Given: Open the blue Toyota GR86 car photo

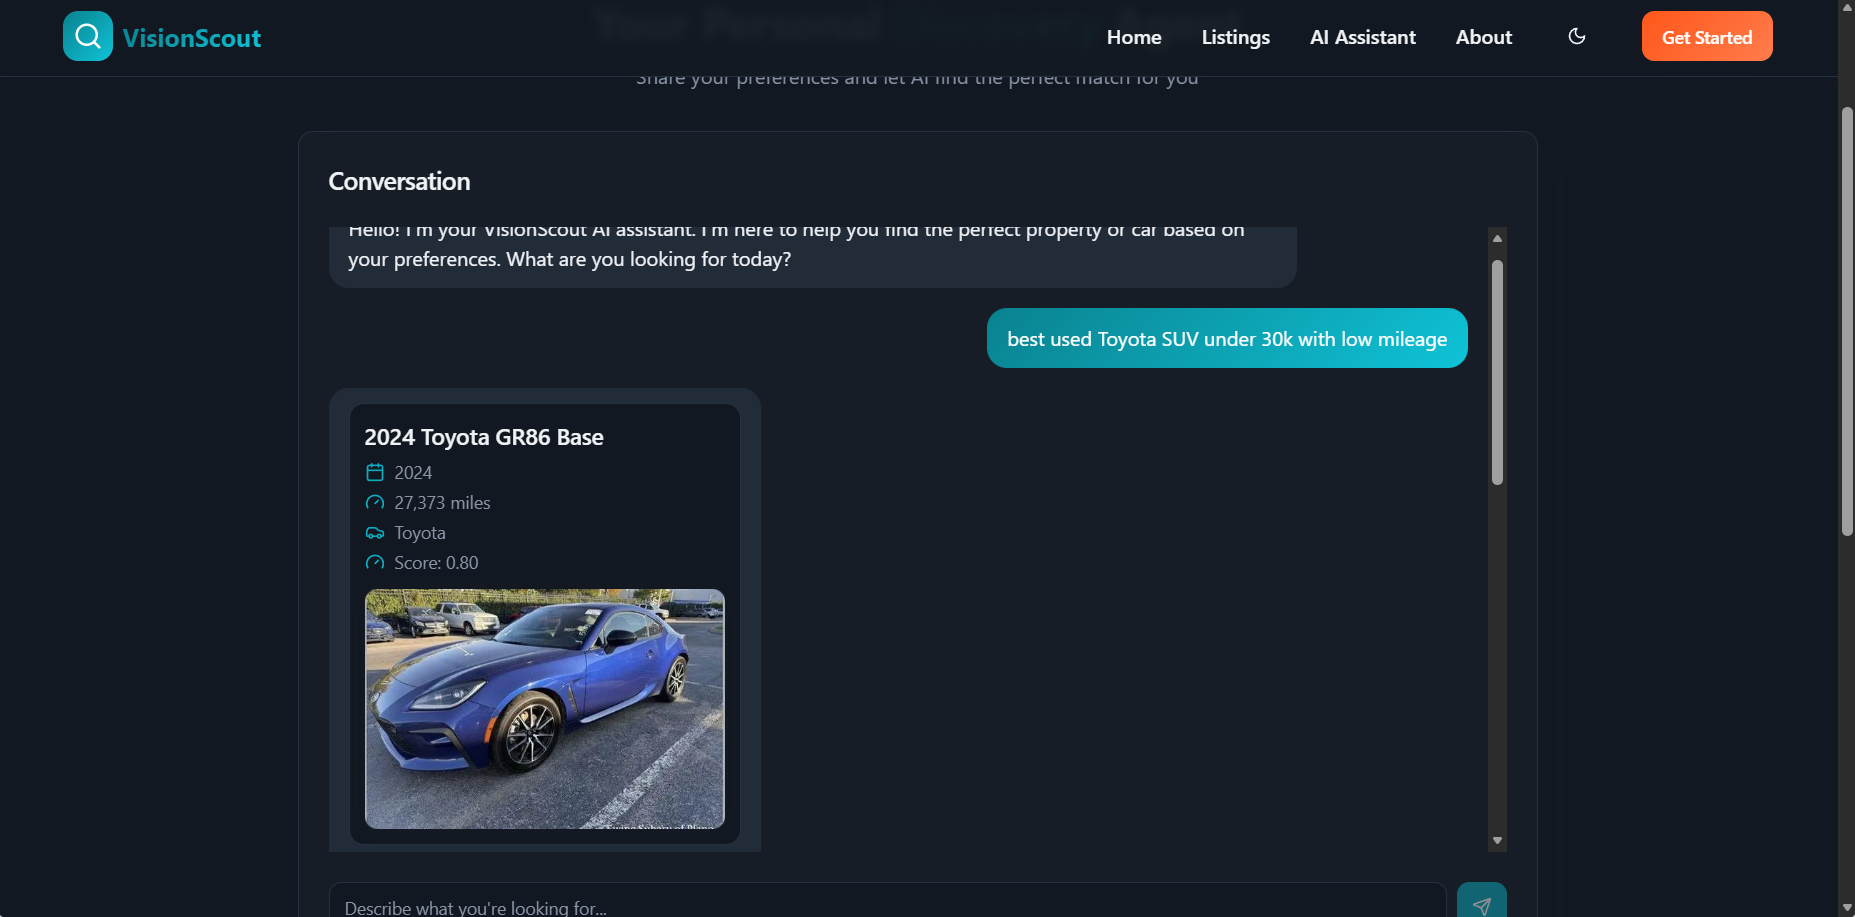Looking at the screenshot, I should [x=545, y=709].
